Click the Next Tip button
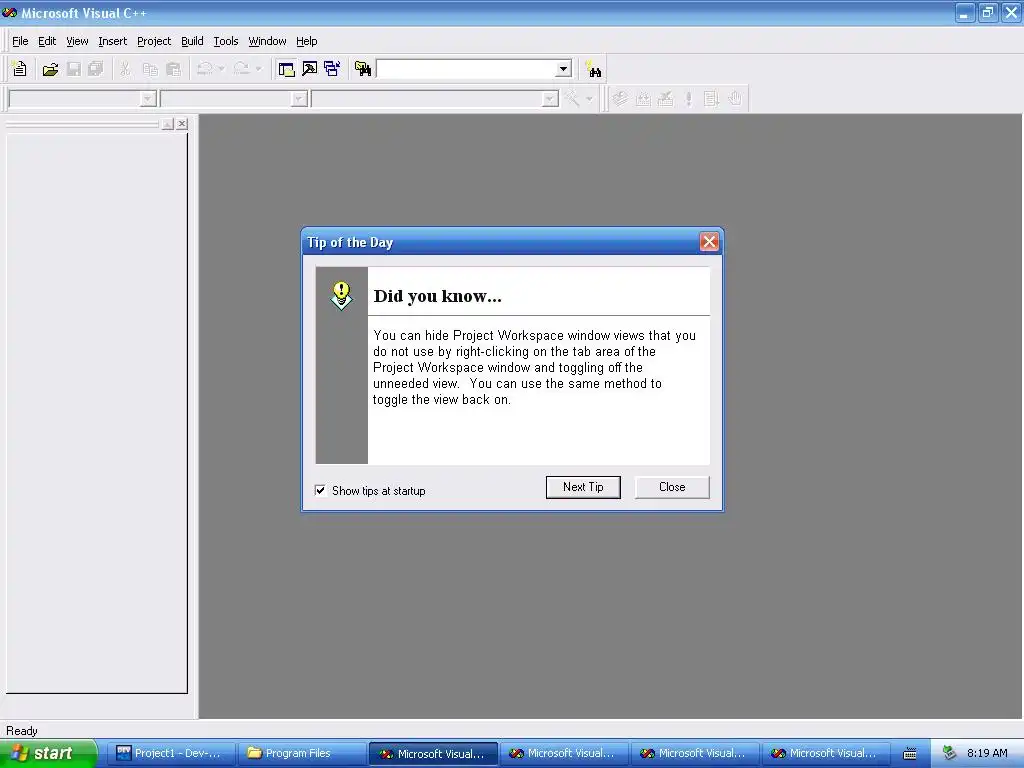Screen dimensions: 1024x768 (x=583, y=487)
